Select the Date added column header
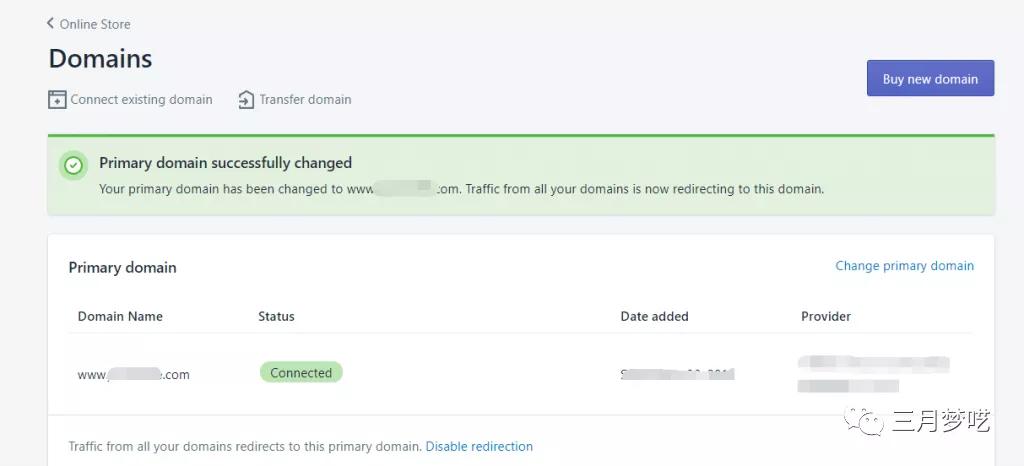The width and height of the screenshot is (1024, 466). [x=654, y=316]
